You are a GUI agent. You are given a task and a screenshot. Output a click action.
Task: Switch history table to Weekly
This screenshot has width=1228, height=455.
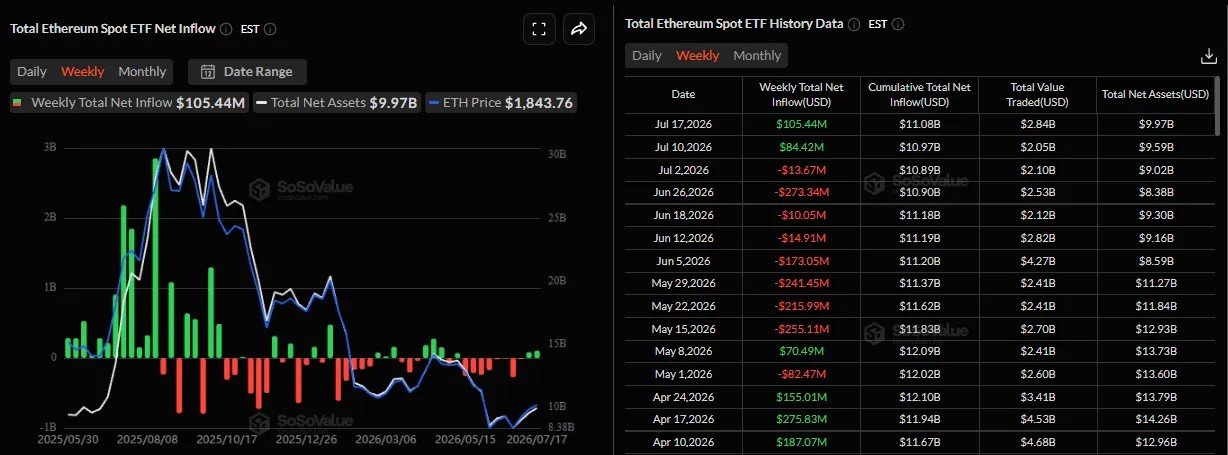coord(697,55)
